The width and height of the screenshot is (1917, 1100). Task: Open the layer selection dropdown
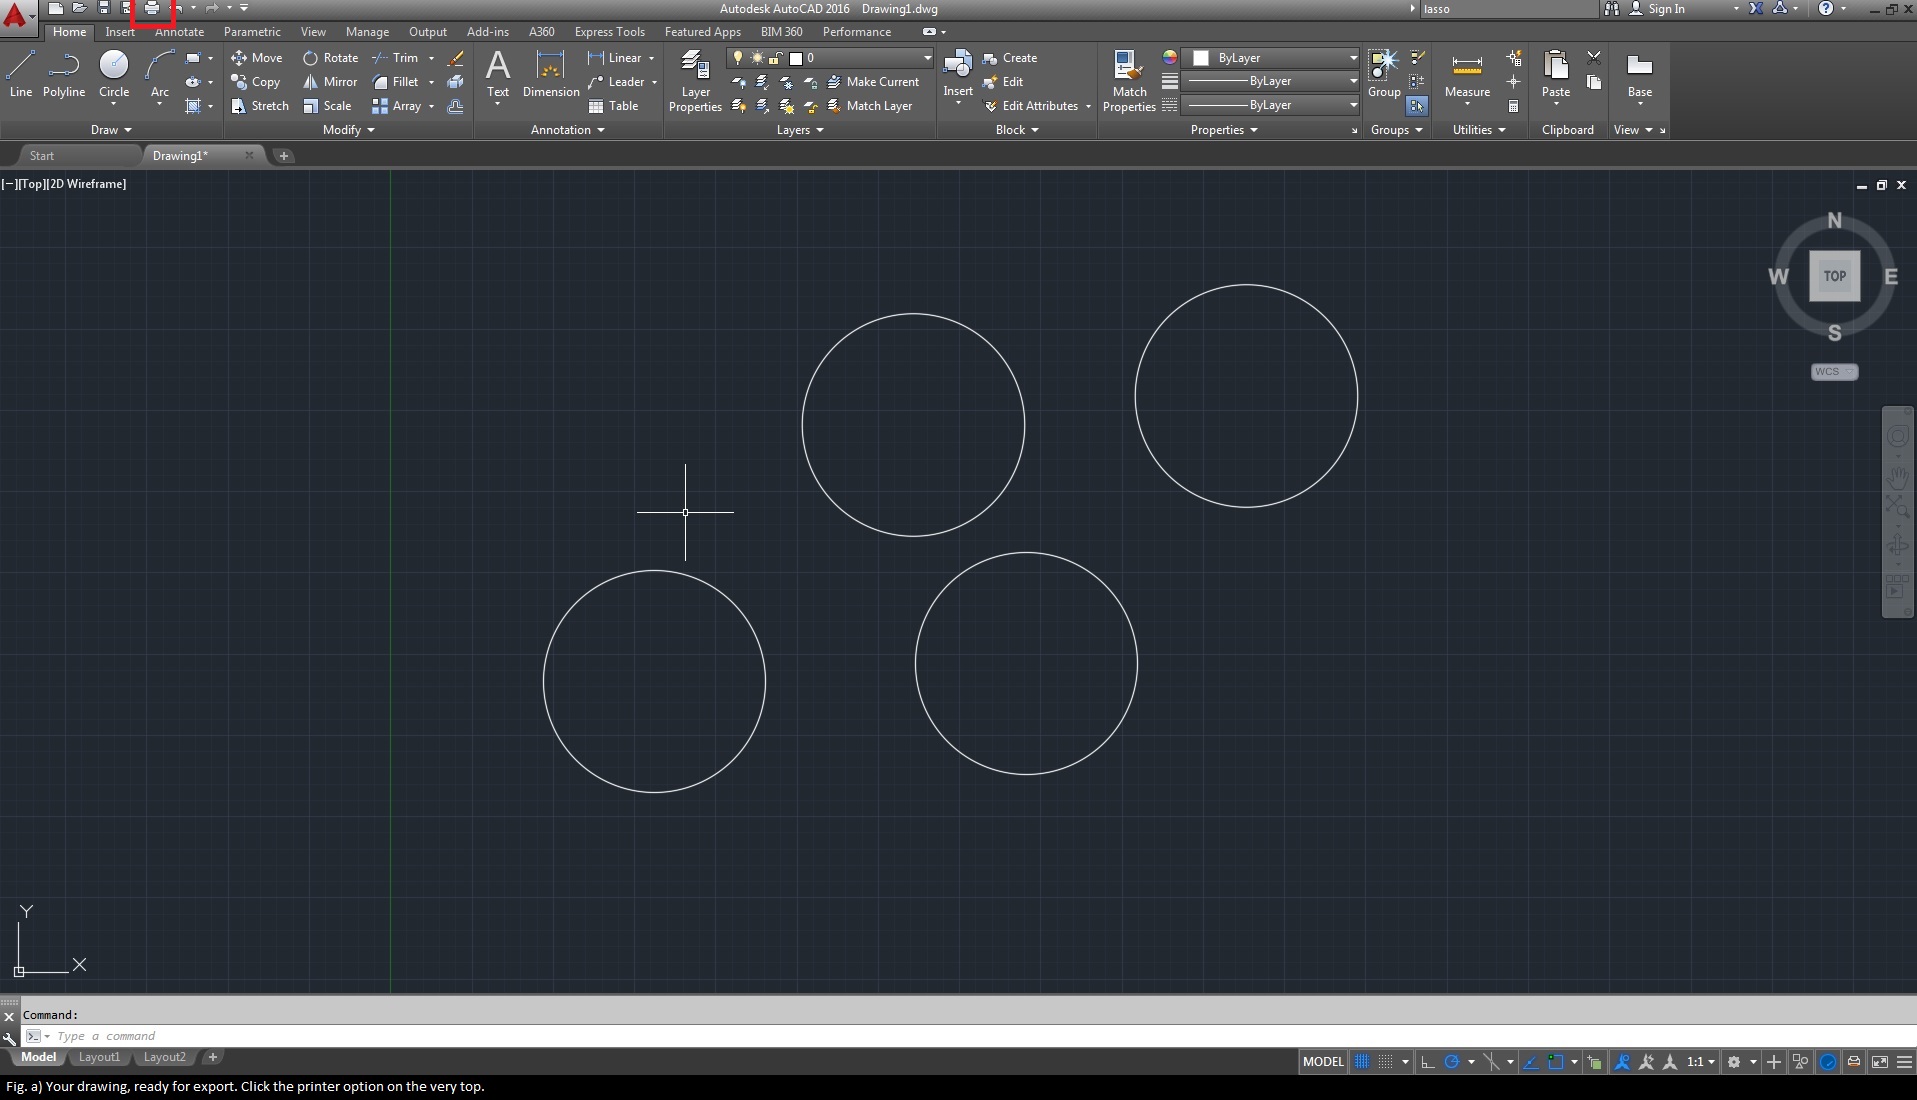tap(925, 58)
